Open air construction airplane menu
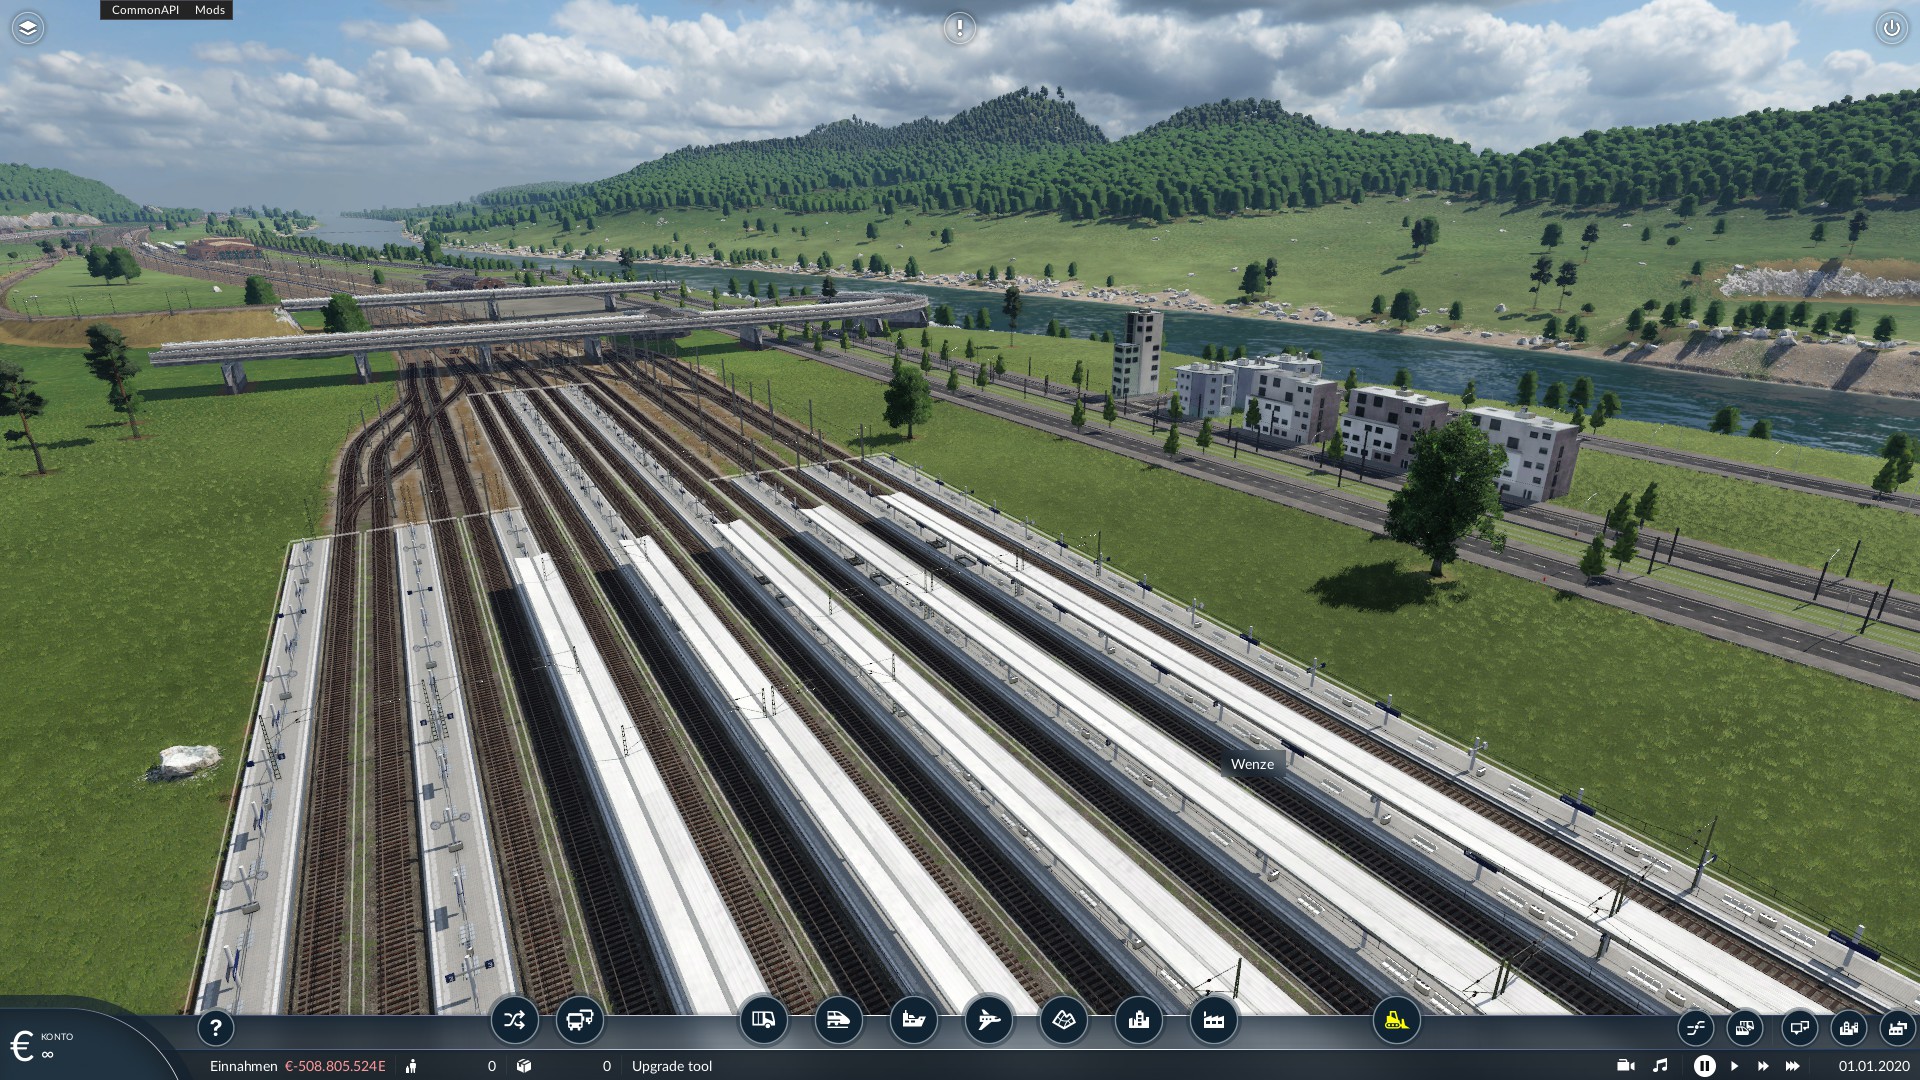This screenshot has height=1080, width=1920. pos(988,1021)
